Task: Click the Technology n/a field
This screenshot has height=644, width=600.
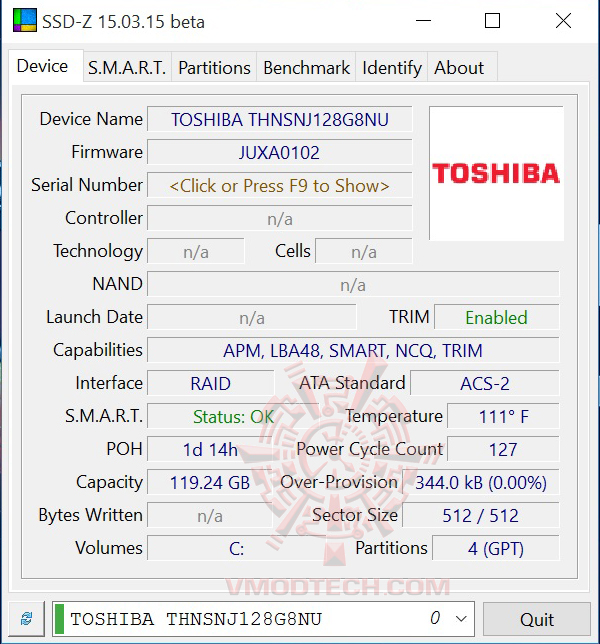Action: [x=196, y=252]
